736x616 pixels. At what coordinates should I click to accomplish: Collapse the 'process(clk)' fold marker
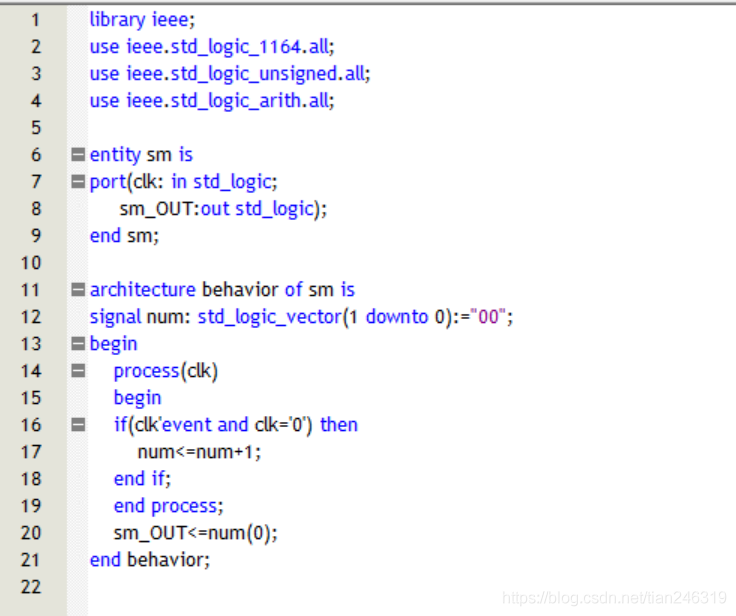pyautogui.click(x=78, y=371)
